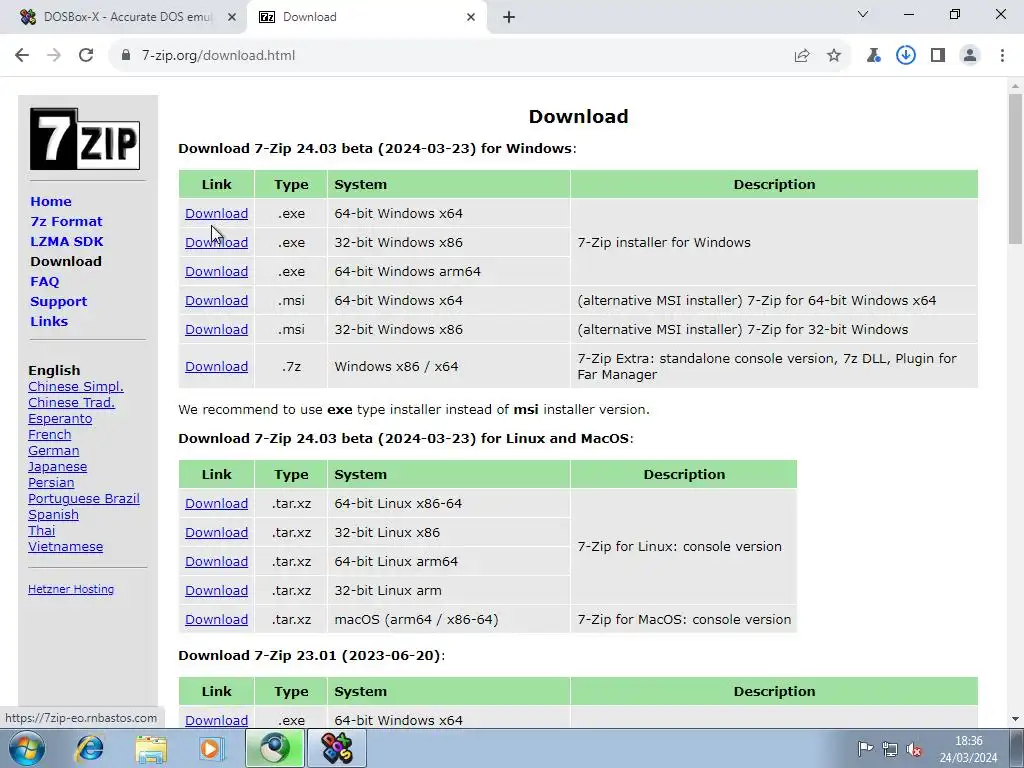The height and width of the screenshot is (768, 1024).
Task: Switch language to Japanese
Action: tap(57, 467)
